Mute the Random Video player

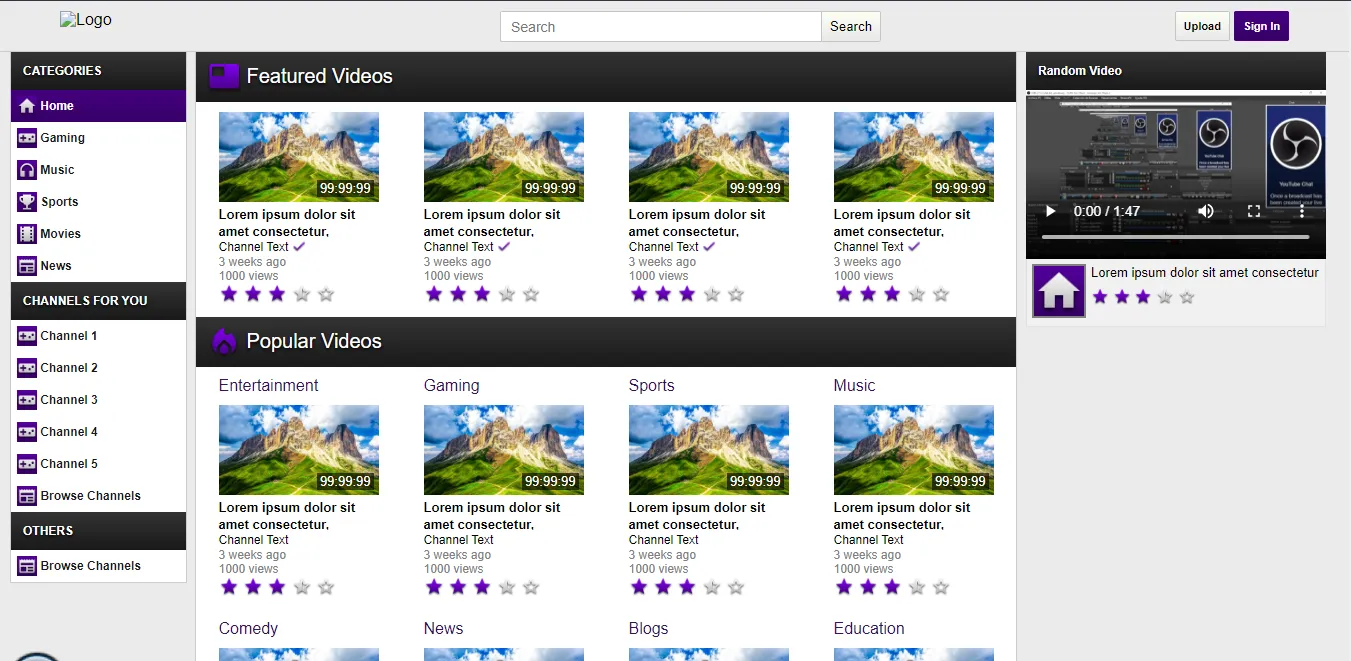click(1206, 211)
